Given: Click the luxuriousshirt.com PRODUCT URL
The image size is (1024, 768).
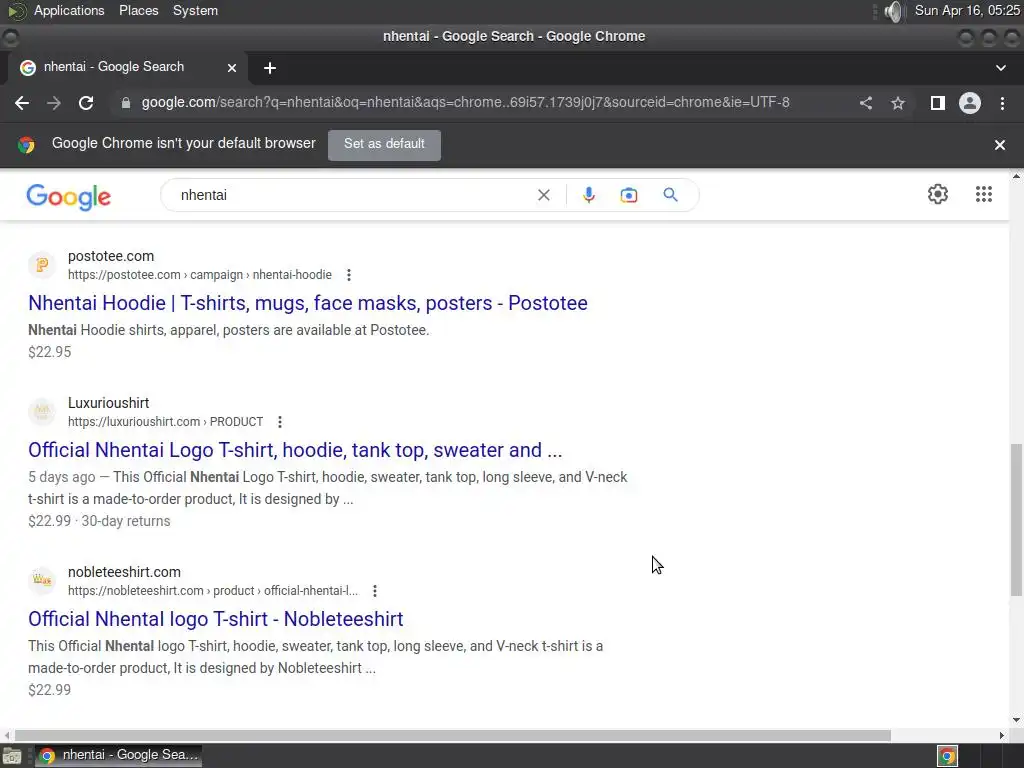Looking at the screenshot, I should (x=165, y=422).
